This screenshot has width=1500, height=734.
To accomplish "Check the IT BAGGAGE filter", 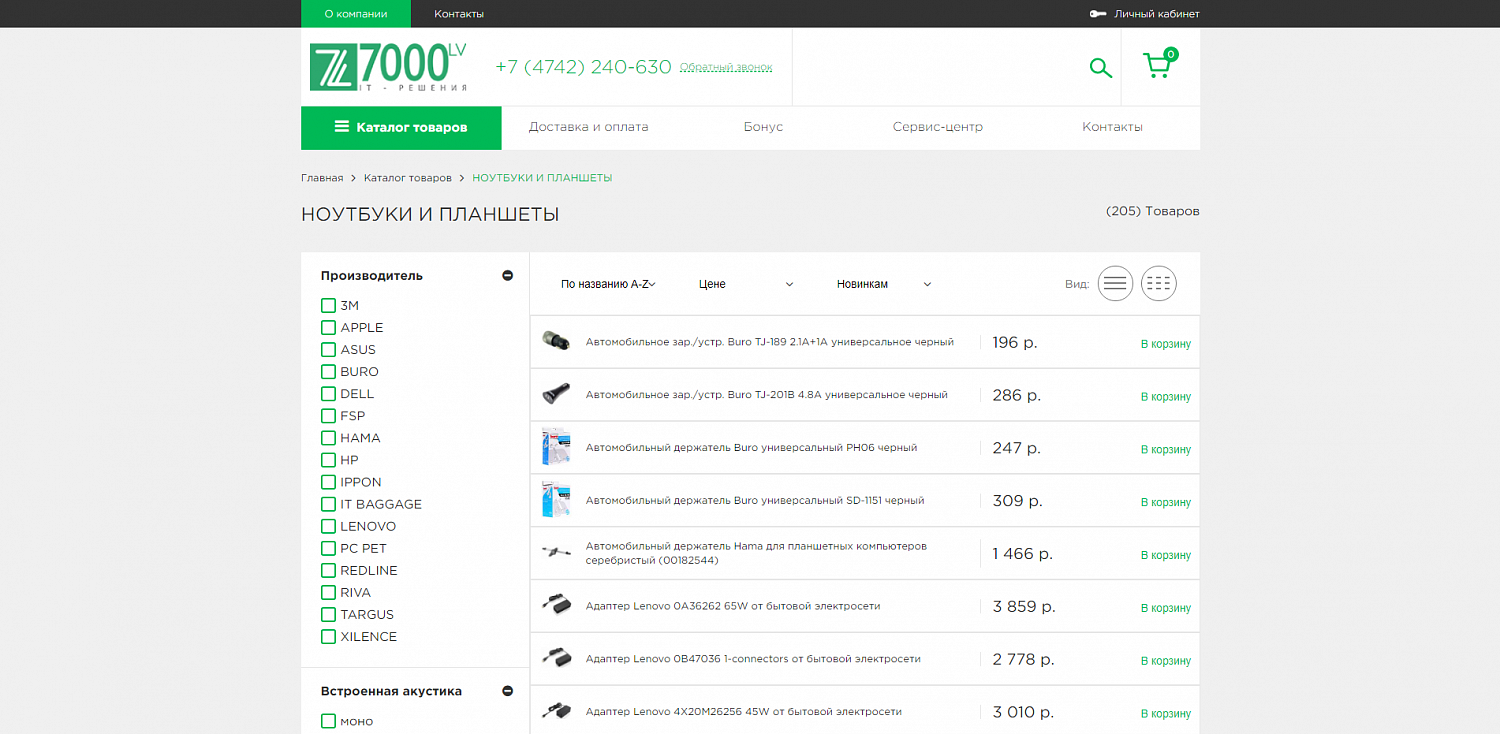I will point(328,504).
